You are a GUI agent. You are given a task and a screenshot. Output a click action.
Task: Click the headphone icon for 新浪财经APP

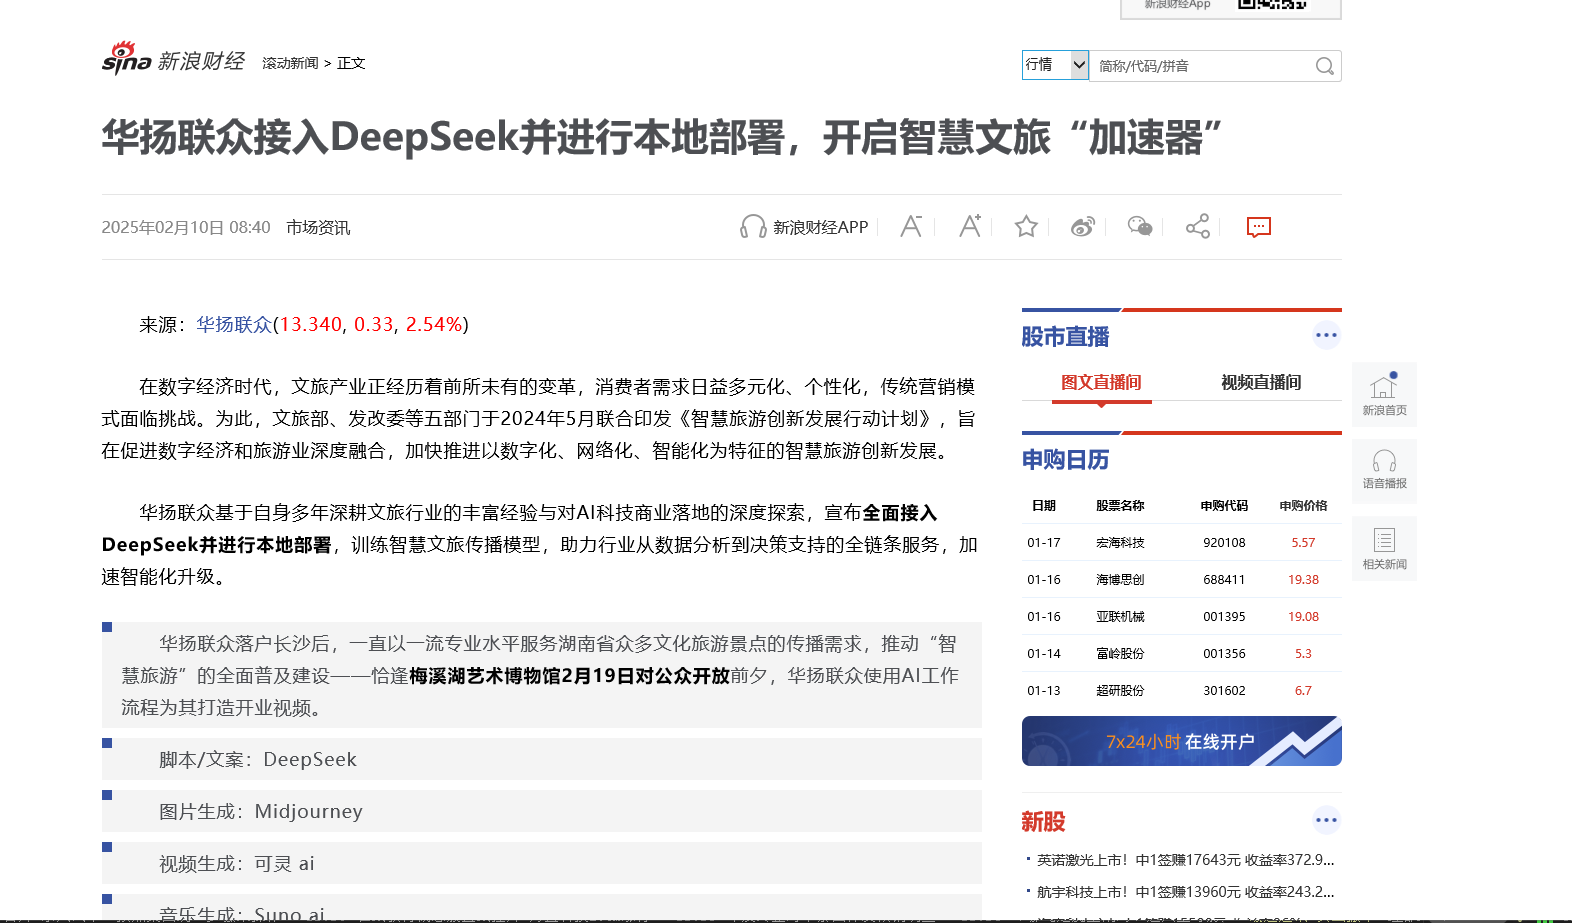point(752,227)
